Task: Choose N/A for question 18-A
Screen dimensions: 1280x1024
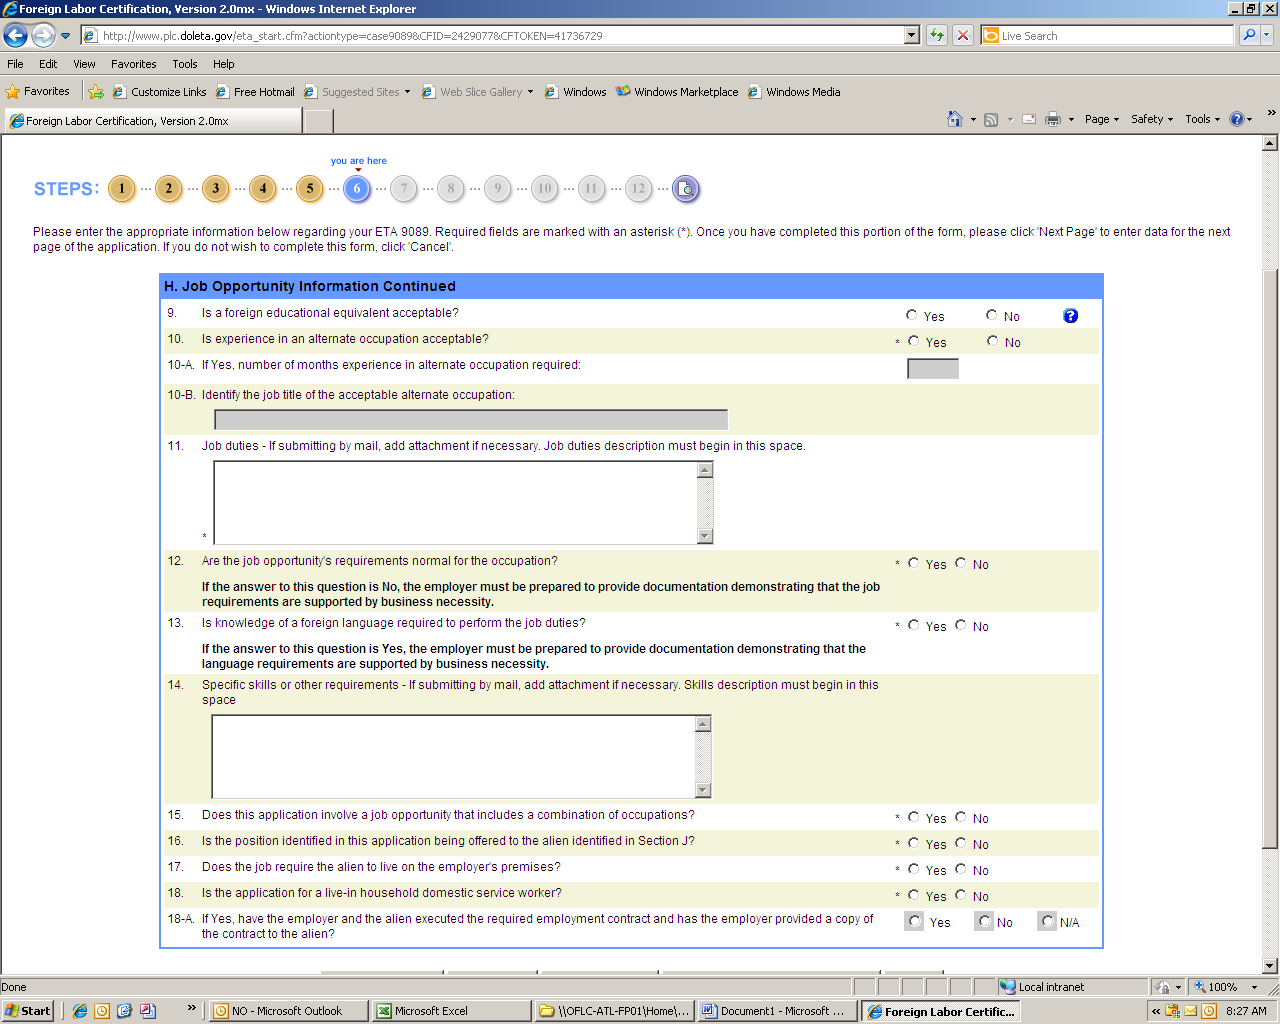Action: (1047, 921)
